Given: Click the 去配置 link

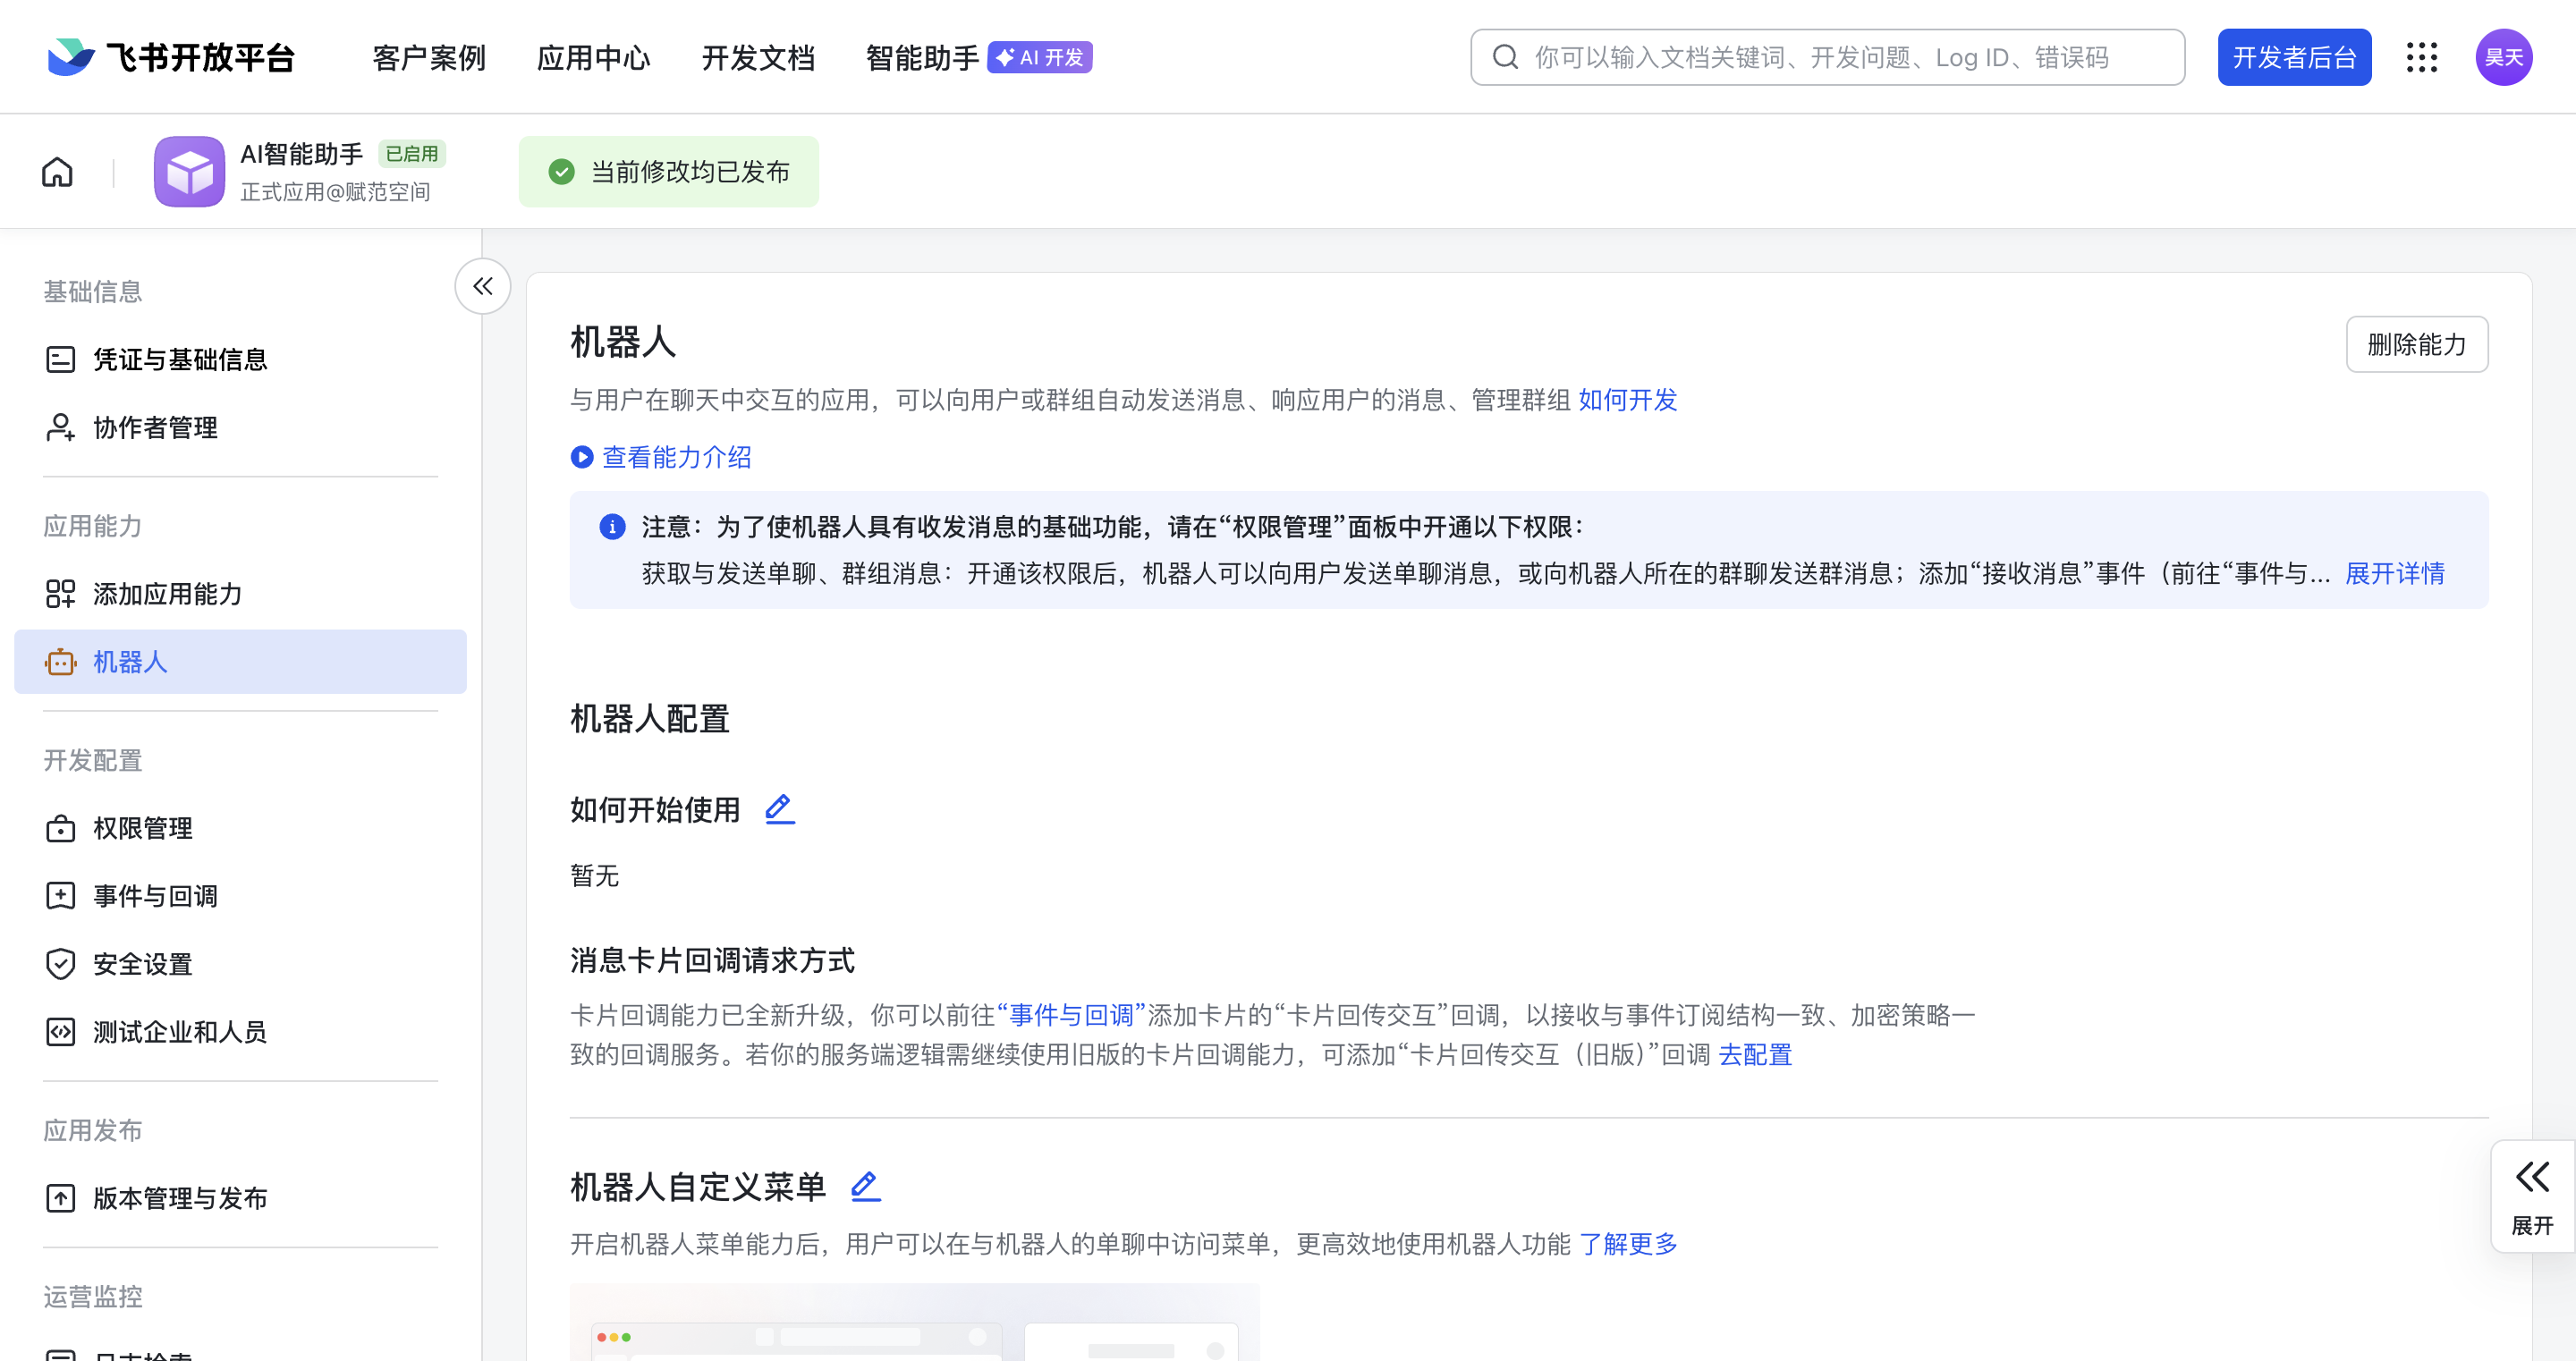Looking at the screenshot, I should [x=1755, y=1054].
